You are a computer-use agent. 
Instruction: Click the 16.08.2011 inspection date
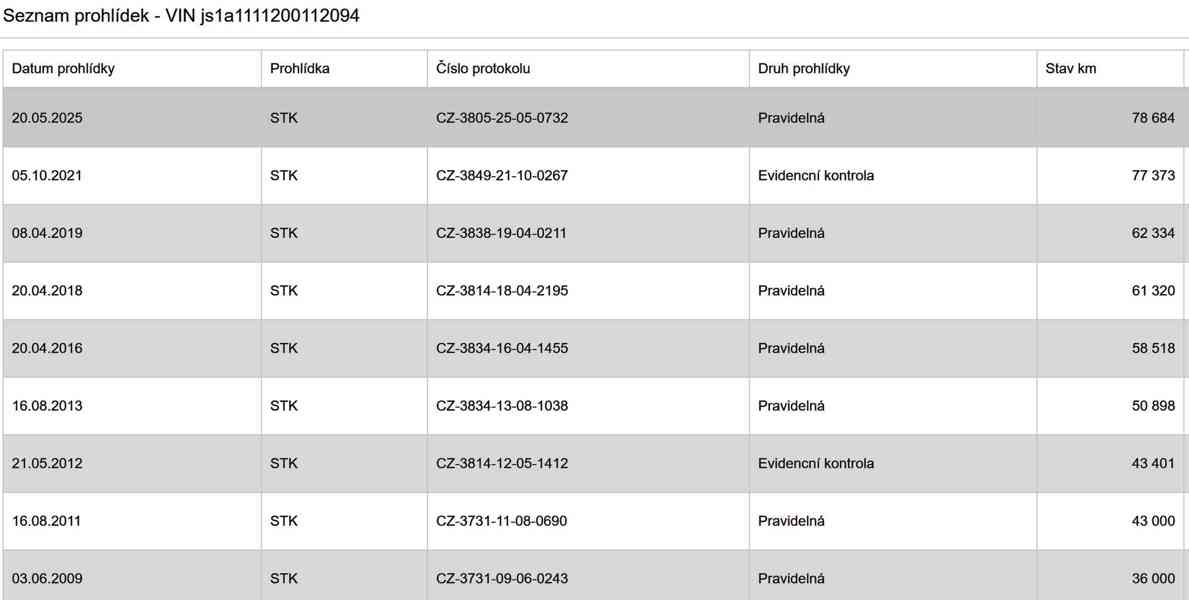(x=47, y=521)
